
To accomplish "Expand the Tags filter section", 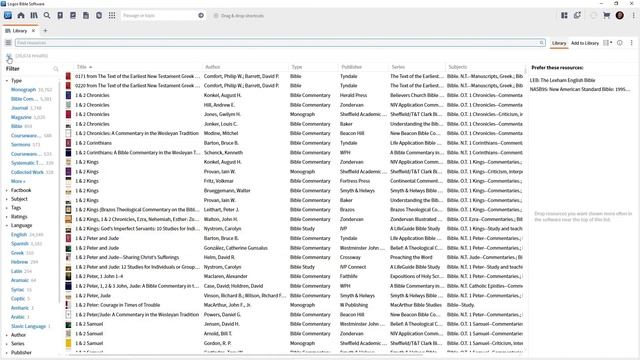I will (x=7, y=208).
